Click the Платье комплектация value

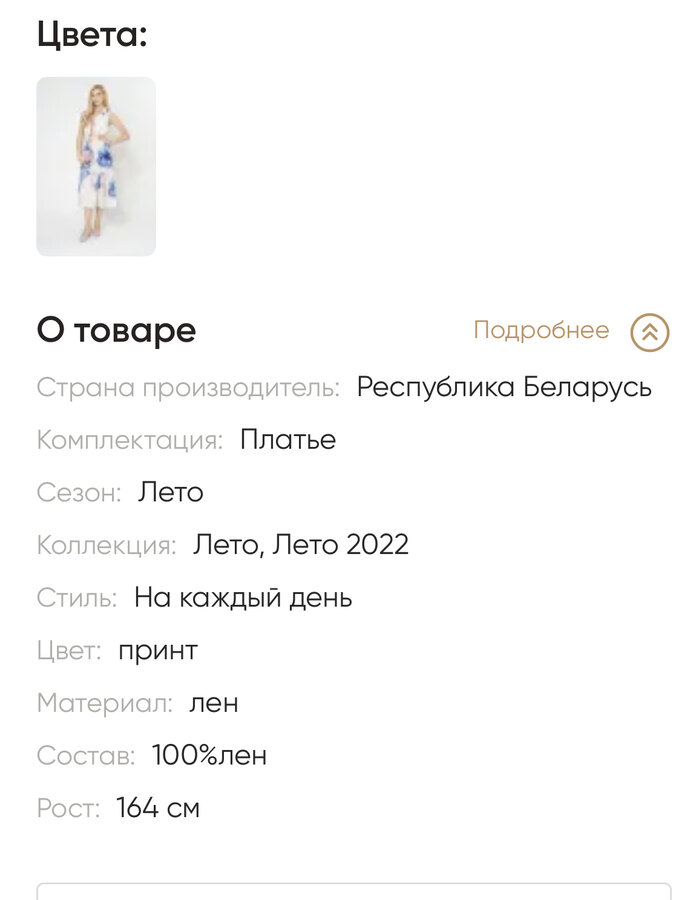coord(287,440)
